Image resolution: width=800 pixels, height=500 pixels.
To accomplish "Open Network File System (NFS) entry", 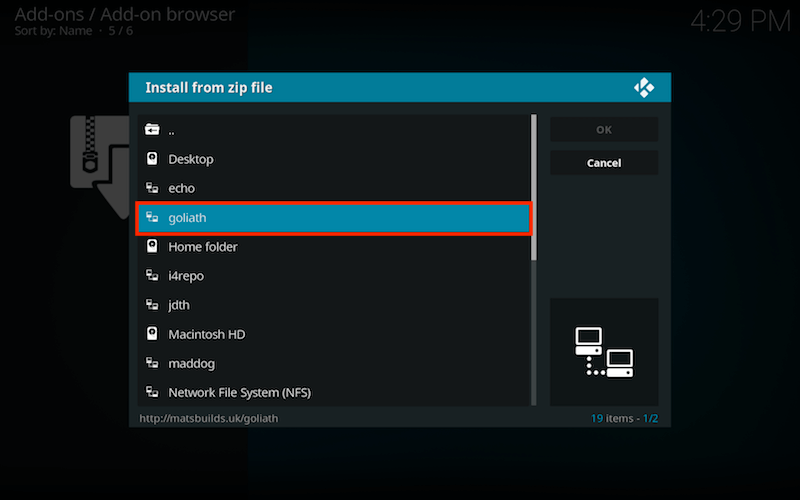I will coord(334,392).
